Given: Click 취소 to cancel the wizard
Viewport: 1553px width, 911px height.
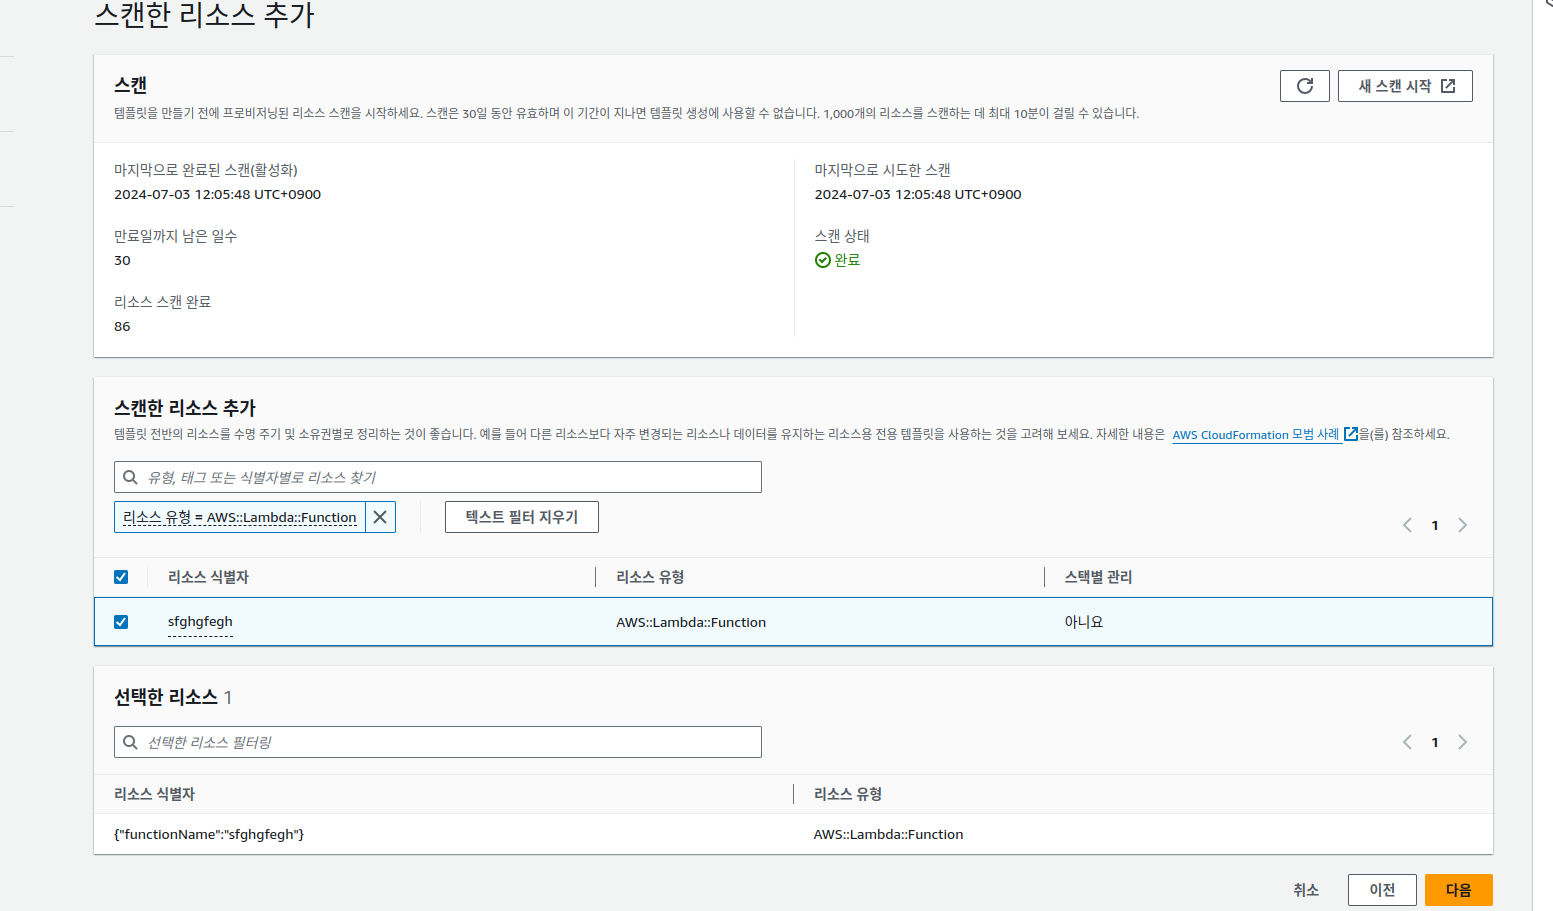Looking at the screenshot, I should pos(1305,890).
